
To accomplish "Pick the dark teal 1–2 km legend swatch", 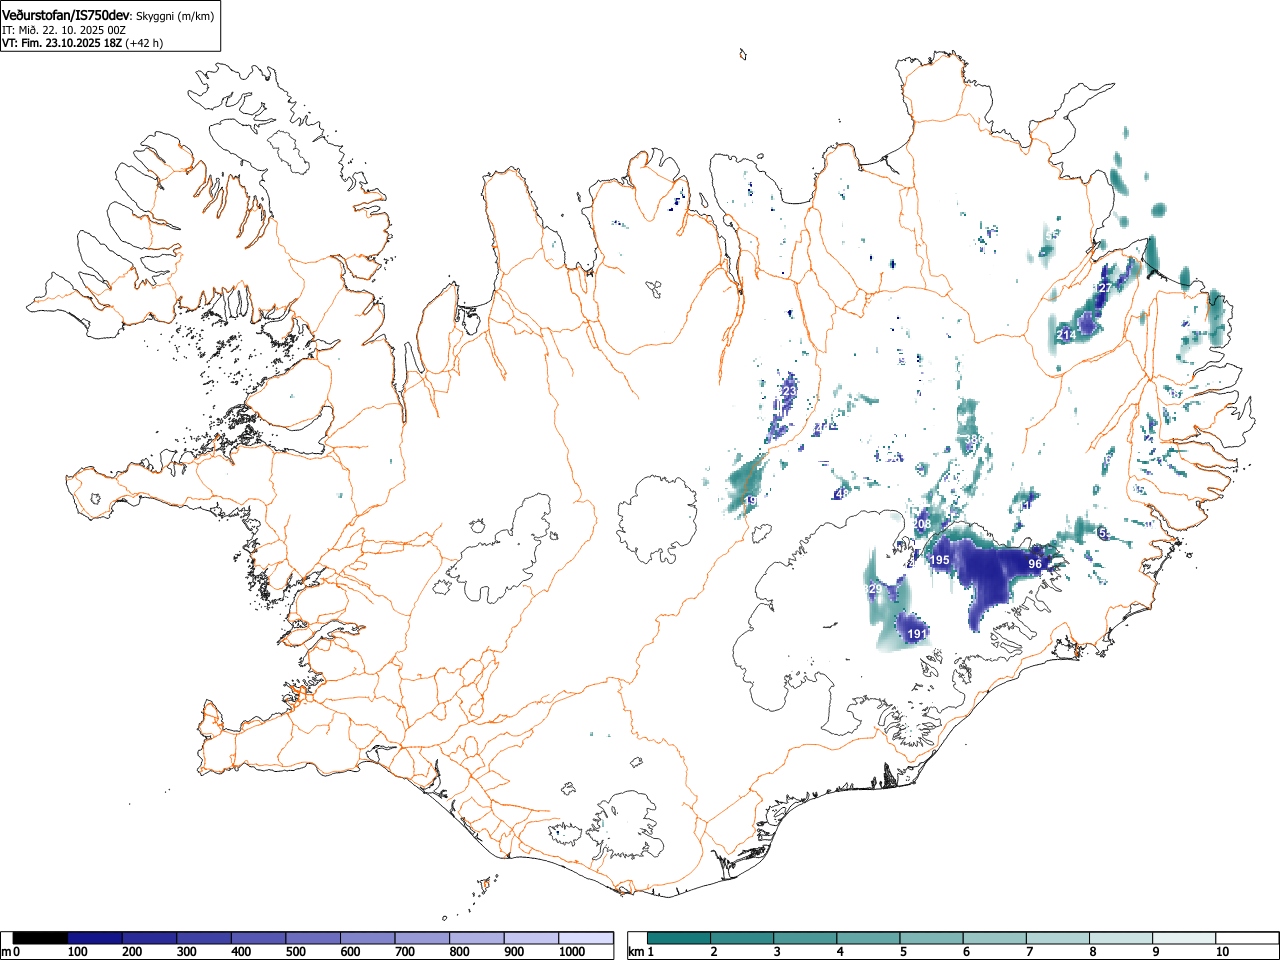I will click(679, 938).
